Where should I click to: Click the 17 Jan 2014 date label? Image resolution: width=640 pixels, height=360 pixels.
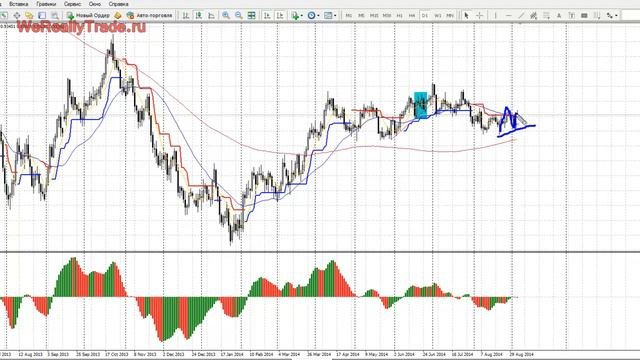pyautogui.click(x=232, y=354)
